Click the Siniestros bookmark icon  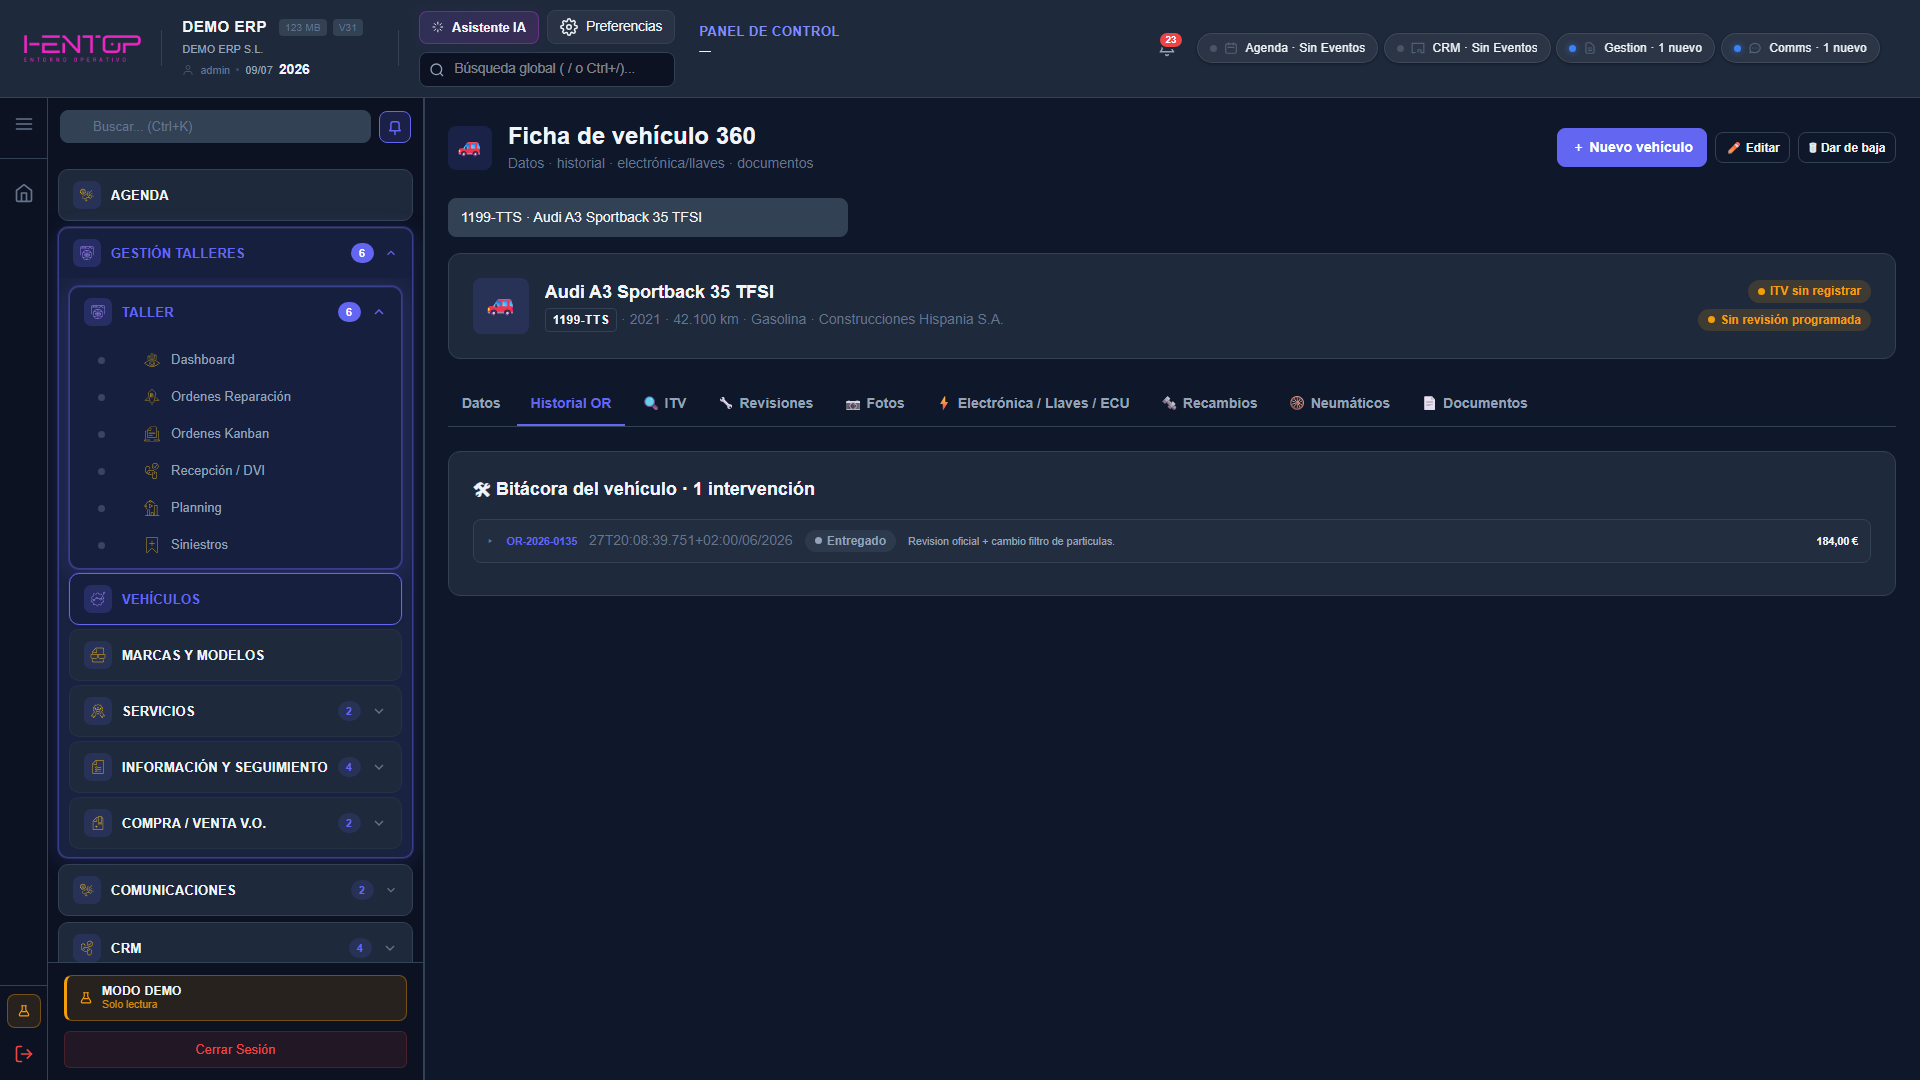(x=152, y=545)
